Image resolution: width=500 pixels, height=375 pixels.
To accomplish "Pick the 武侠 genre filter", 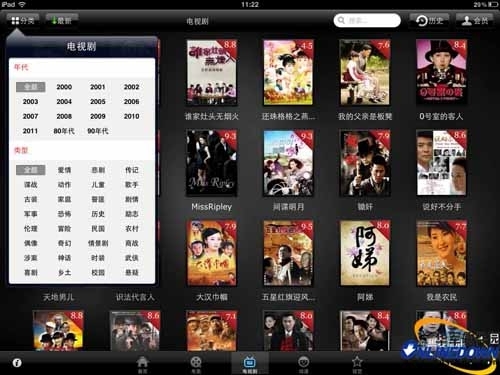I will (x=131, y=258).
